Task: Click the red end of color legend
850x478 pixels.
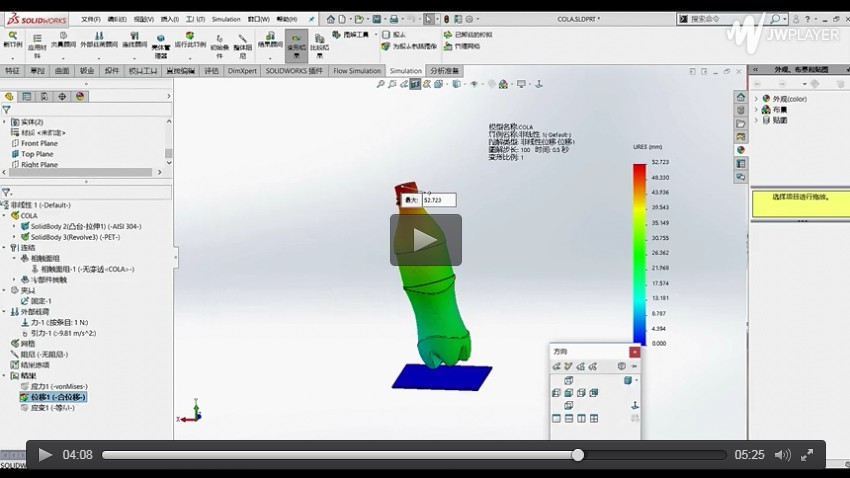Action: [639, 170]
